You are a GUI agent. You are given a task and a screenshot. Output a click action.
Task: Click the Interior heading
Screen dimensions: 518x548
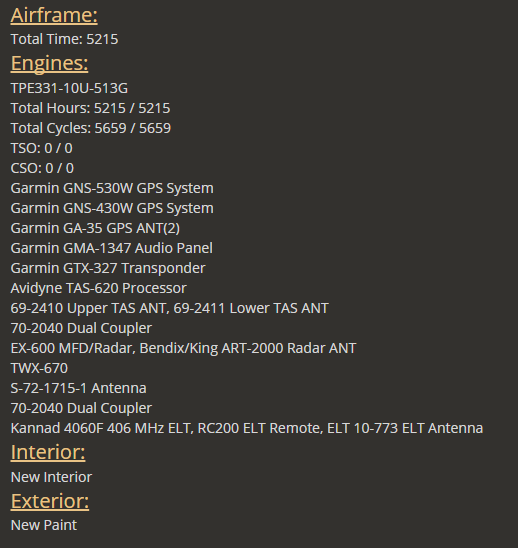pos(48,452)
